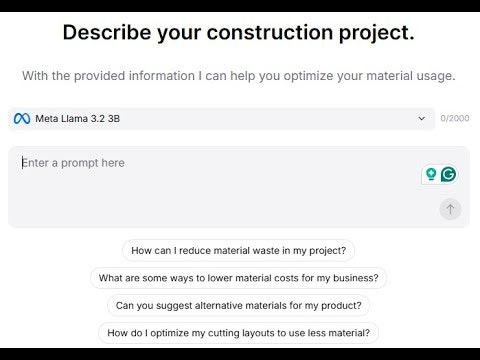The width and height of the screenshot is (480, 360).
Task: Click the 'Describe your construction project.' heading
Action: [239, 33]
